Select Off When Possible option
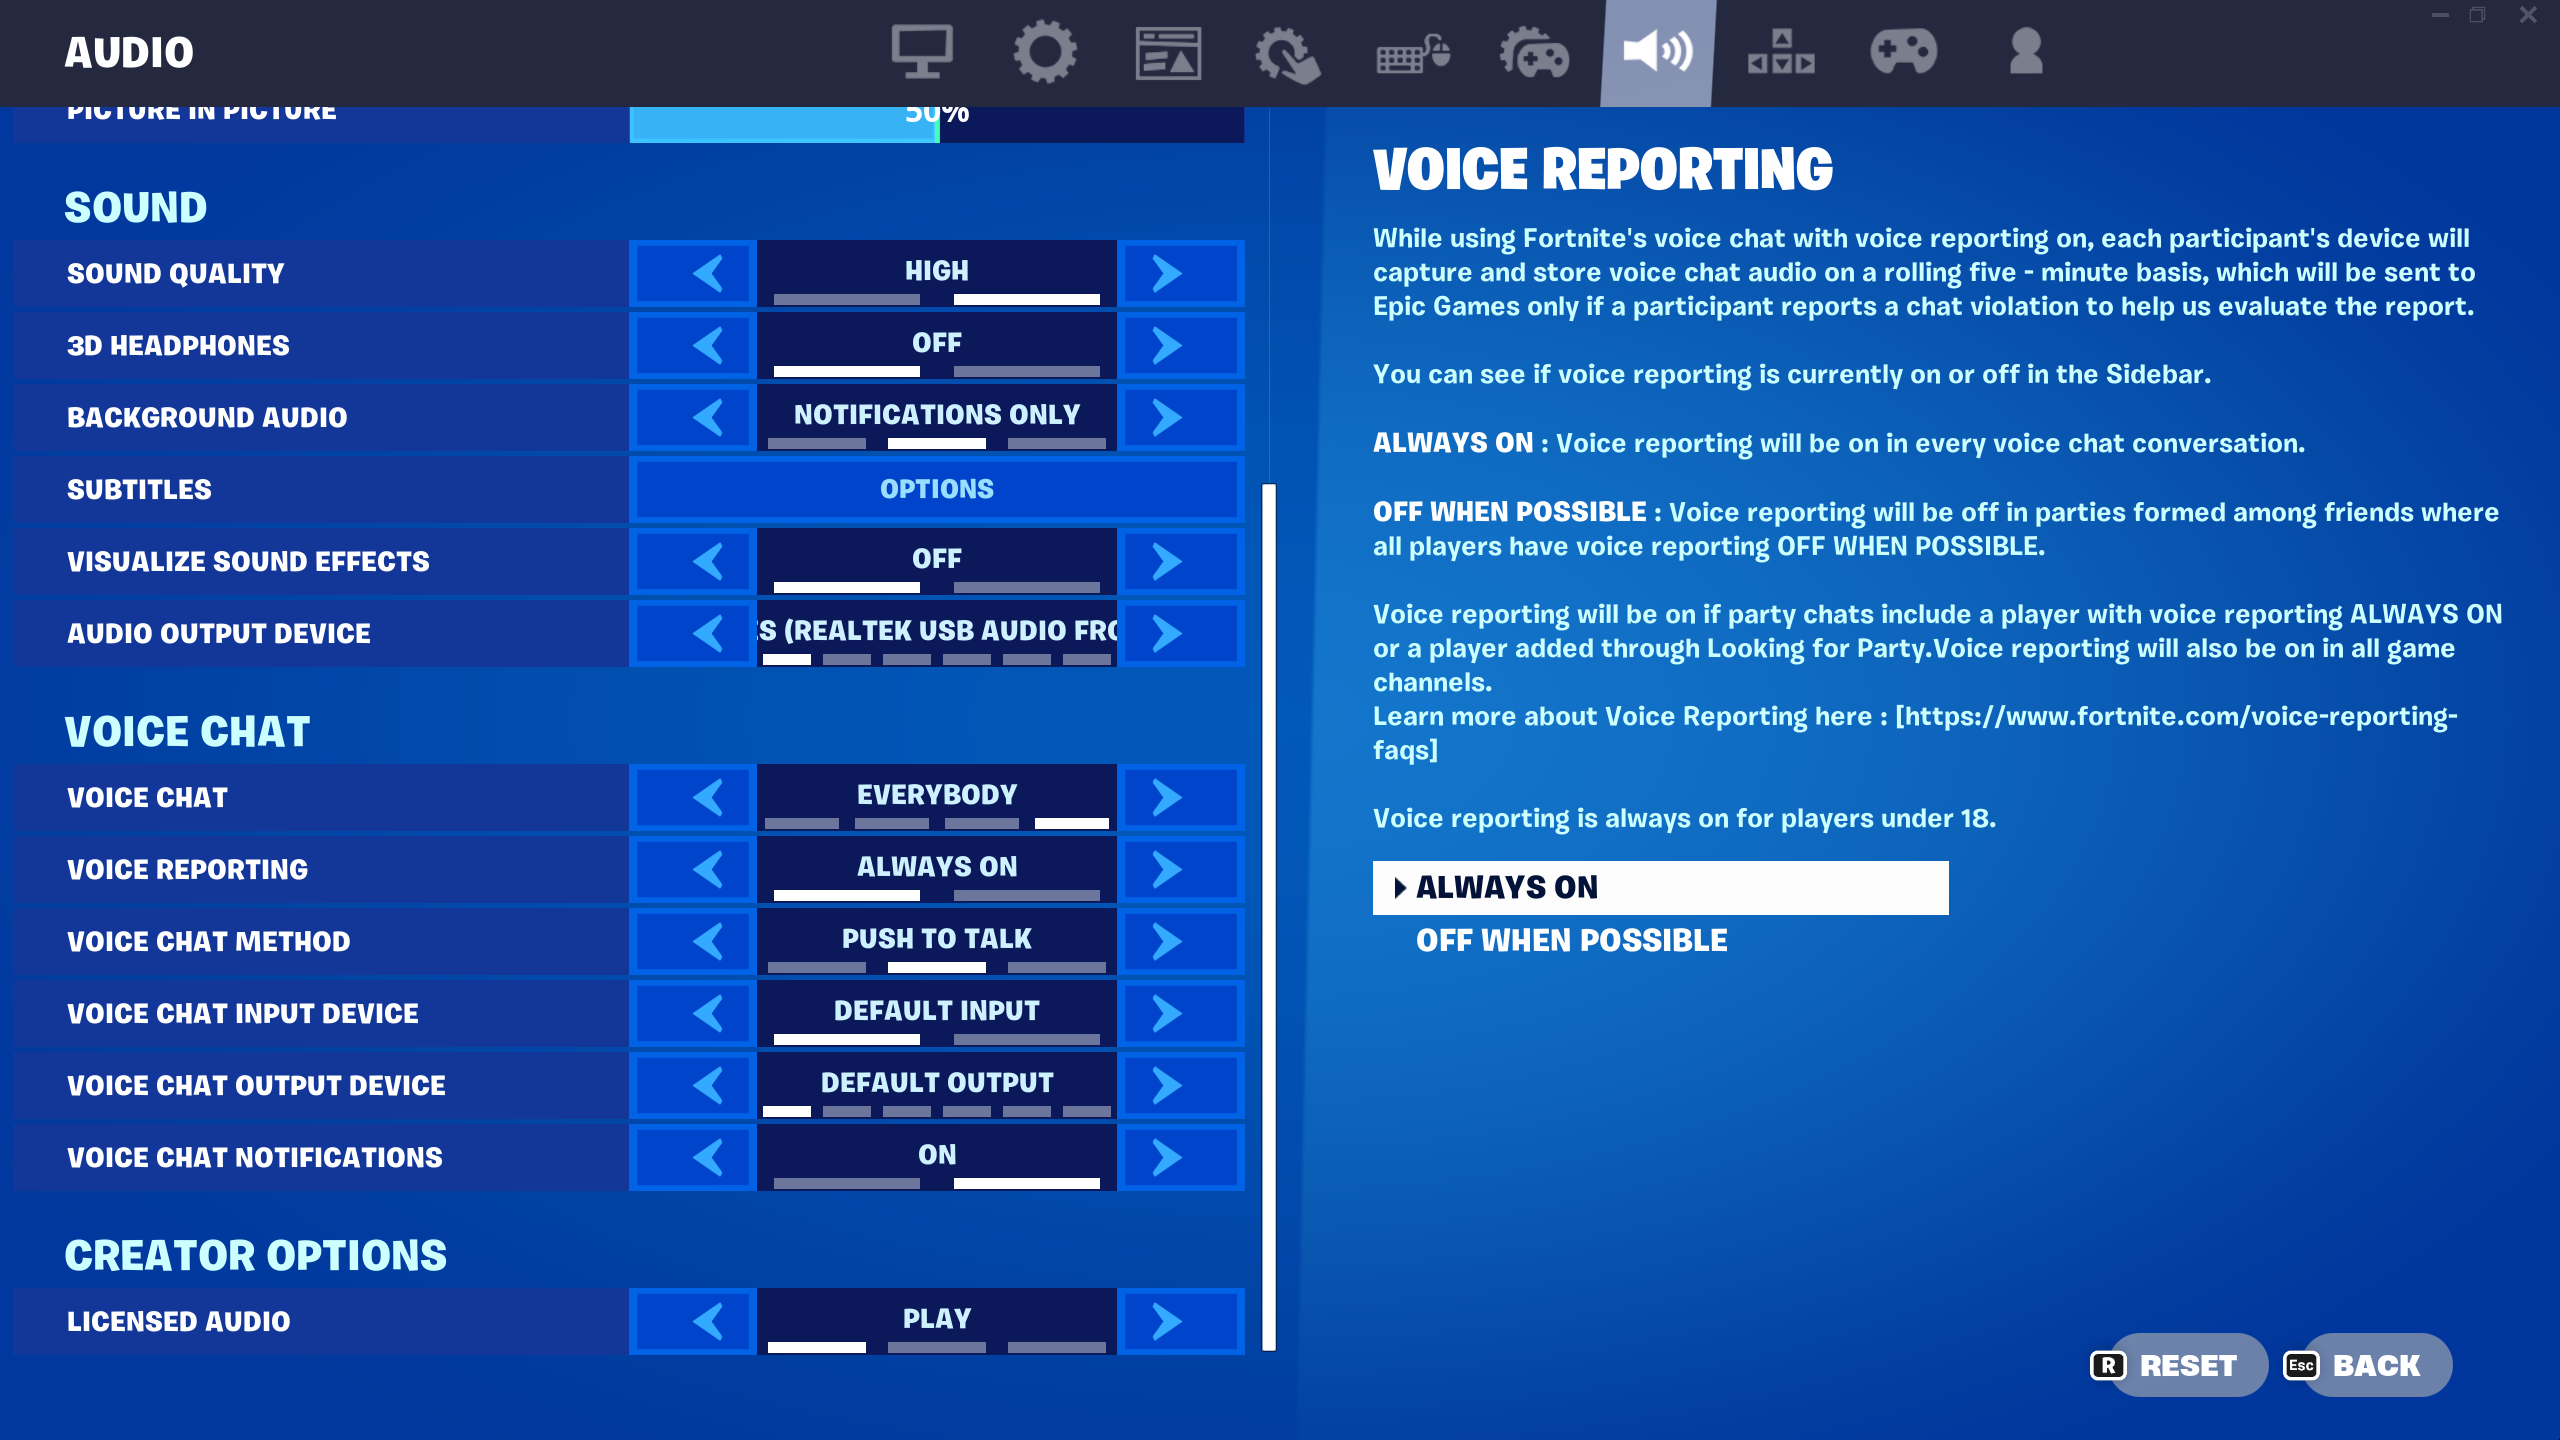Image resolution: width=2560 pixels, height=1440 pixels. point(1570,941)
